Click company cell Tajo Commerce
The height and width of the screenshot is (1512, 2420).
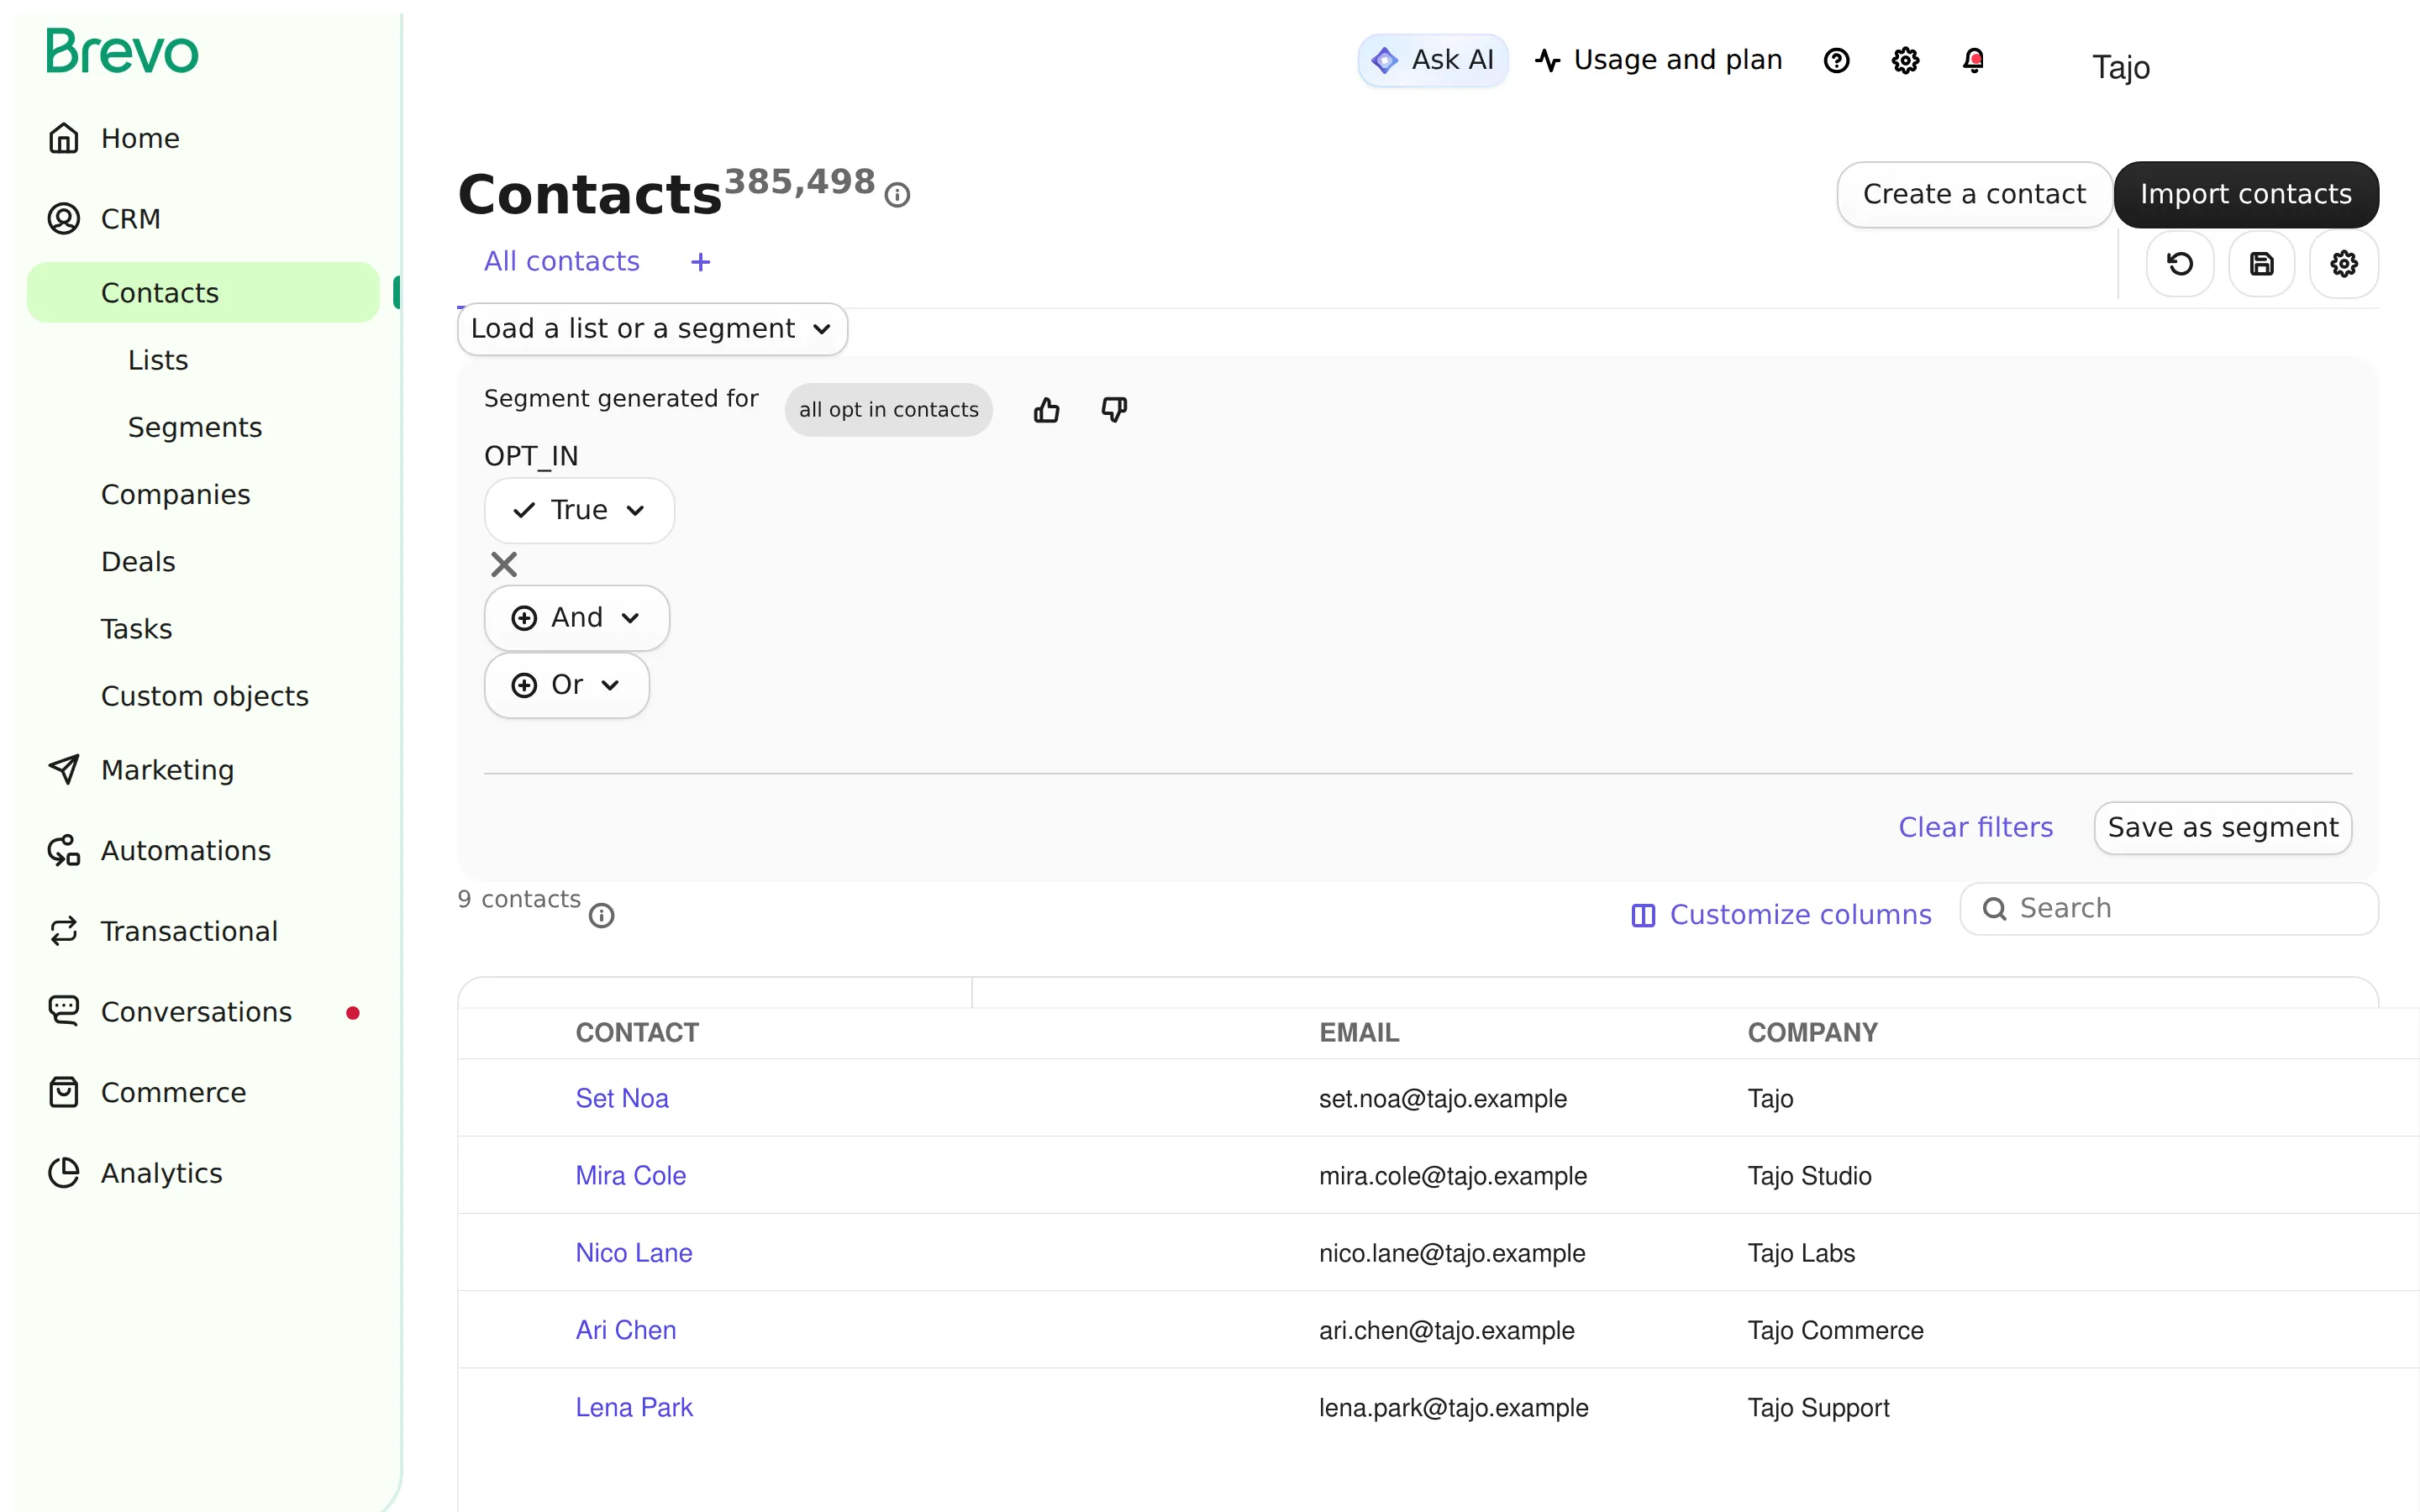click(1835, 1330)
